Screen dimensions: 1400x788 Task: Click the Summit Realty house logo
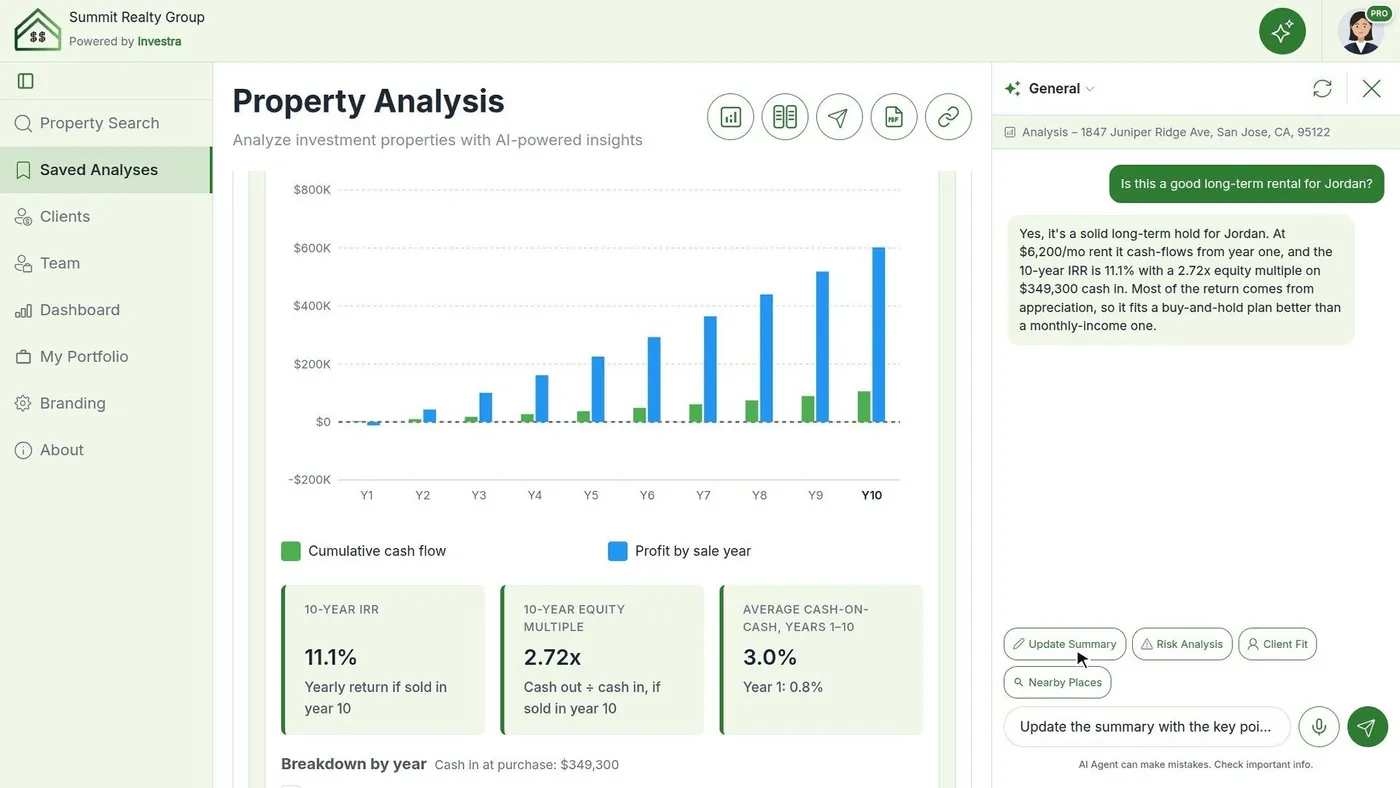(x=37, y=30)
